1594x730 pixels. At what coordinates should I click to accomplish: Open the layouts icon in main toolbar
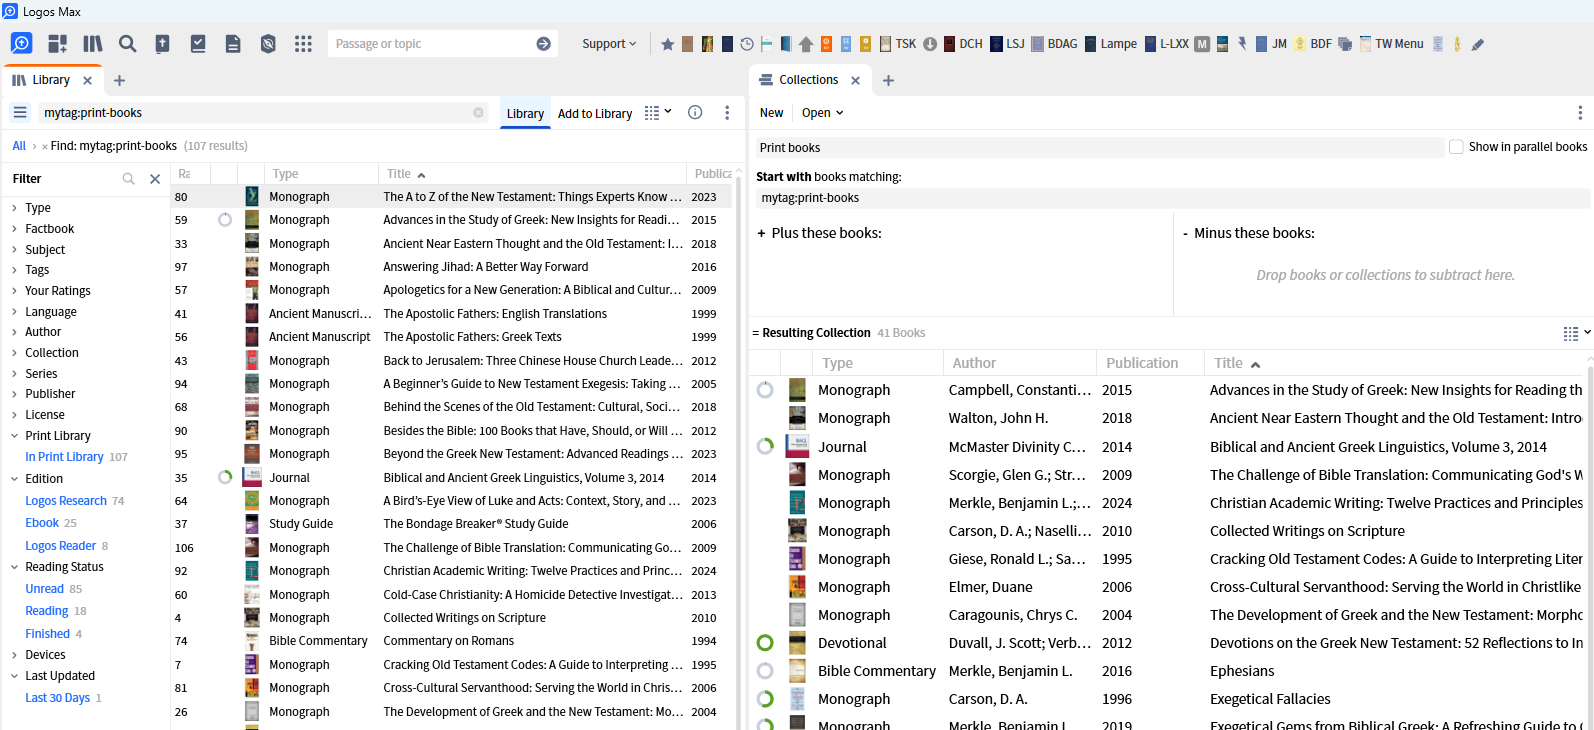coord(57,43)
